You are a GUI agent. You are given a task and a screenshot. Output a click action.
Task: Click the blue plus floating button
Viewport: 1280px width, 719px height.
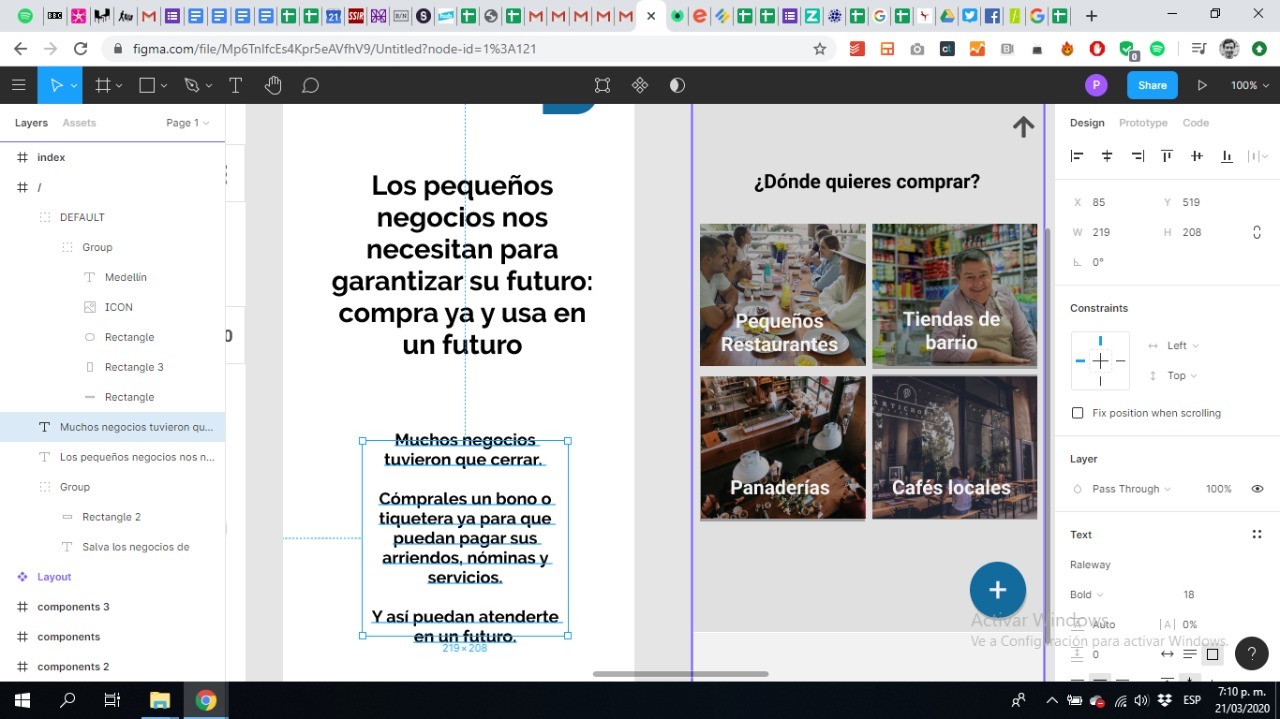click(x=997, y=590)
